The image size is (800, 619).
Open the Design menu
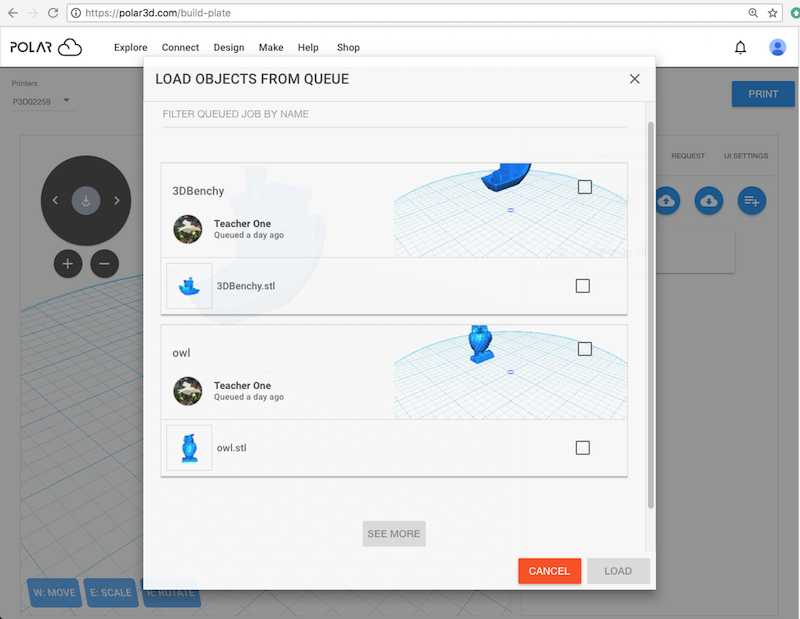[x=229, y=47]
